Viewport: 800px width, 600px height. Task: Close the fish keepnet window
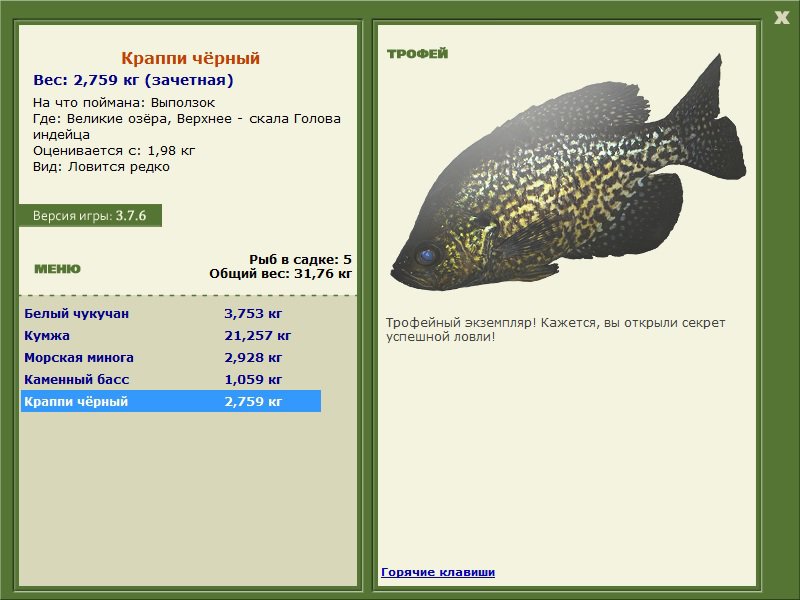tap(781, 18)
